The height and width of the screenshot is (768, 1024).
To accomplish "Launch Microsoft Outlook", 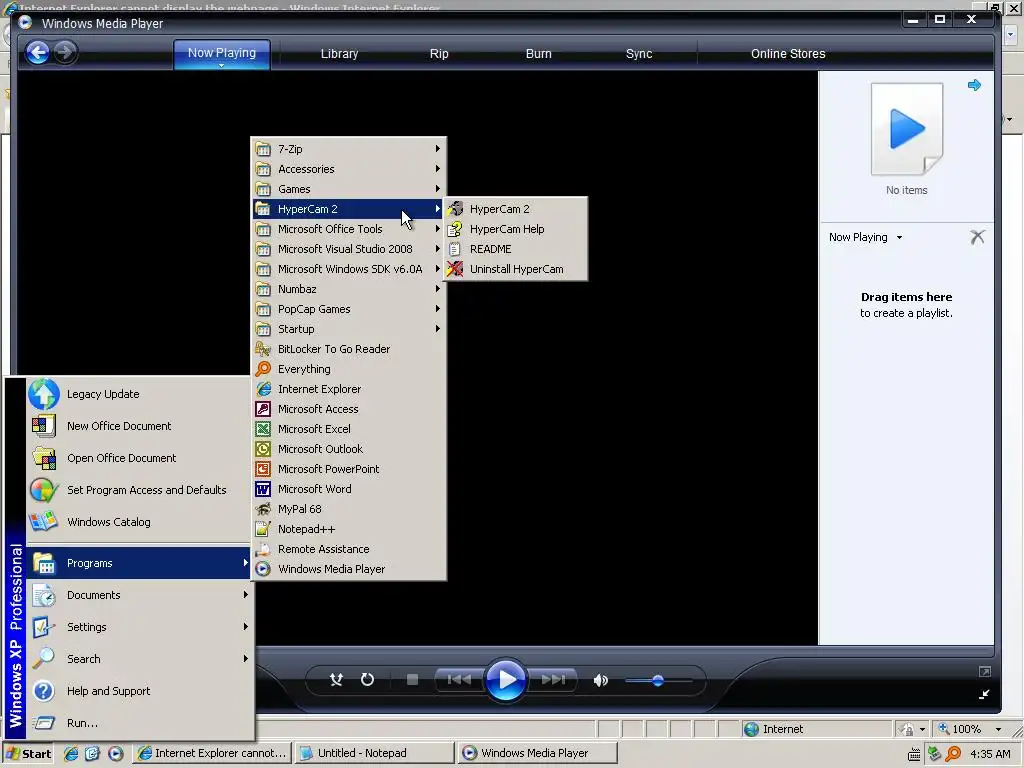I will [349, 449].
